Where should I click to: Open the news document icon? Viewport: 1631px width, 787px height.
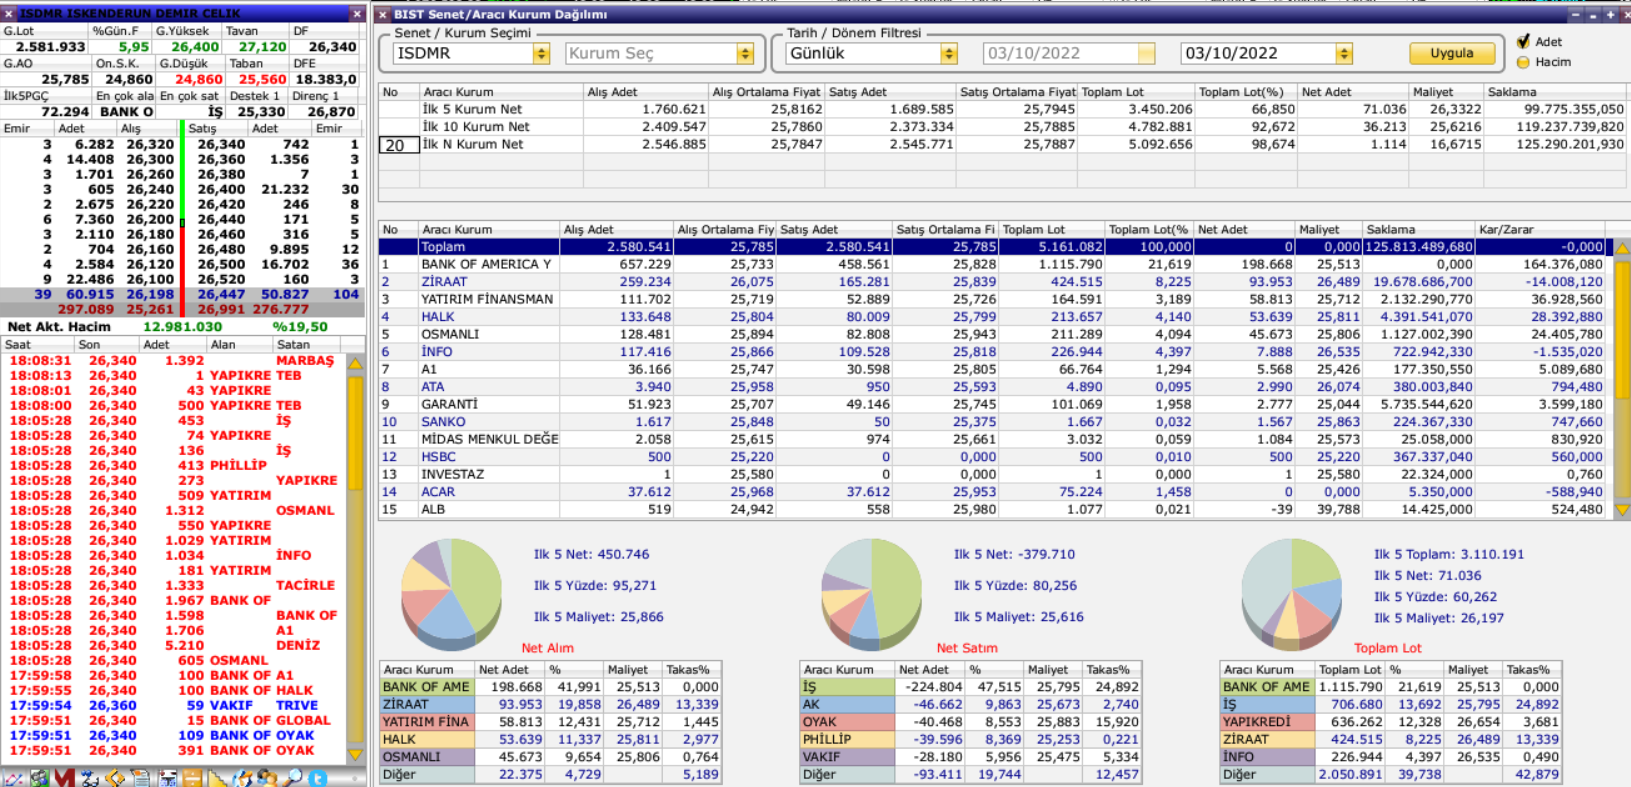pyautogui.click(x=140, y=778)
